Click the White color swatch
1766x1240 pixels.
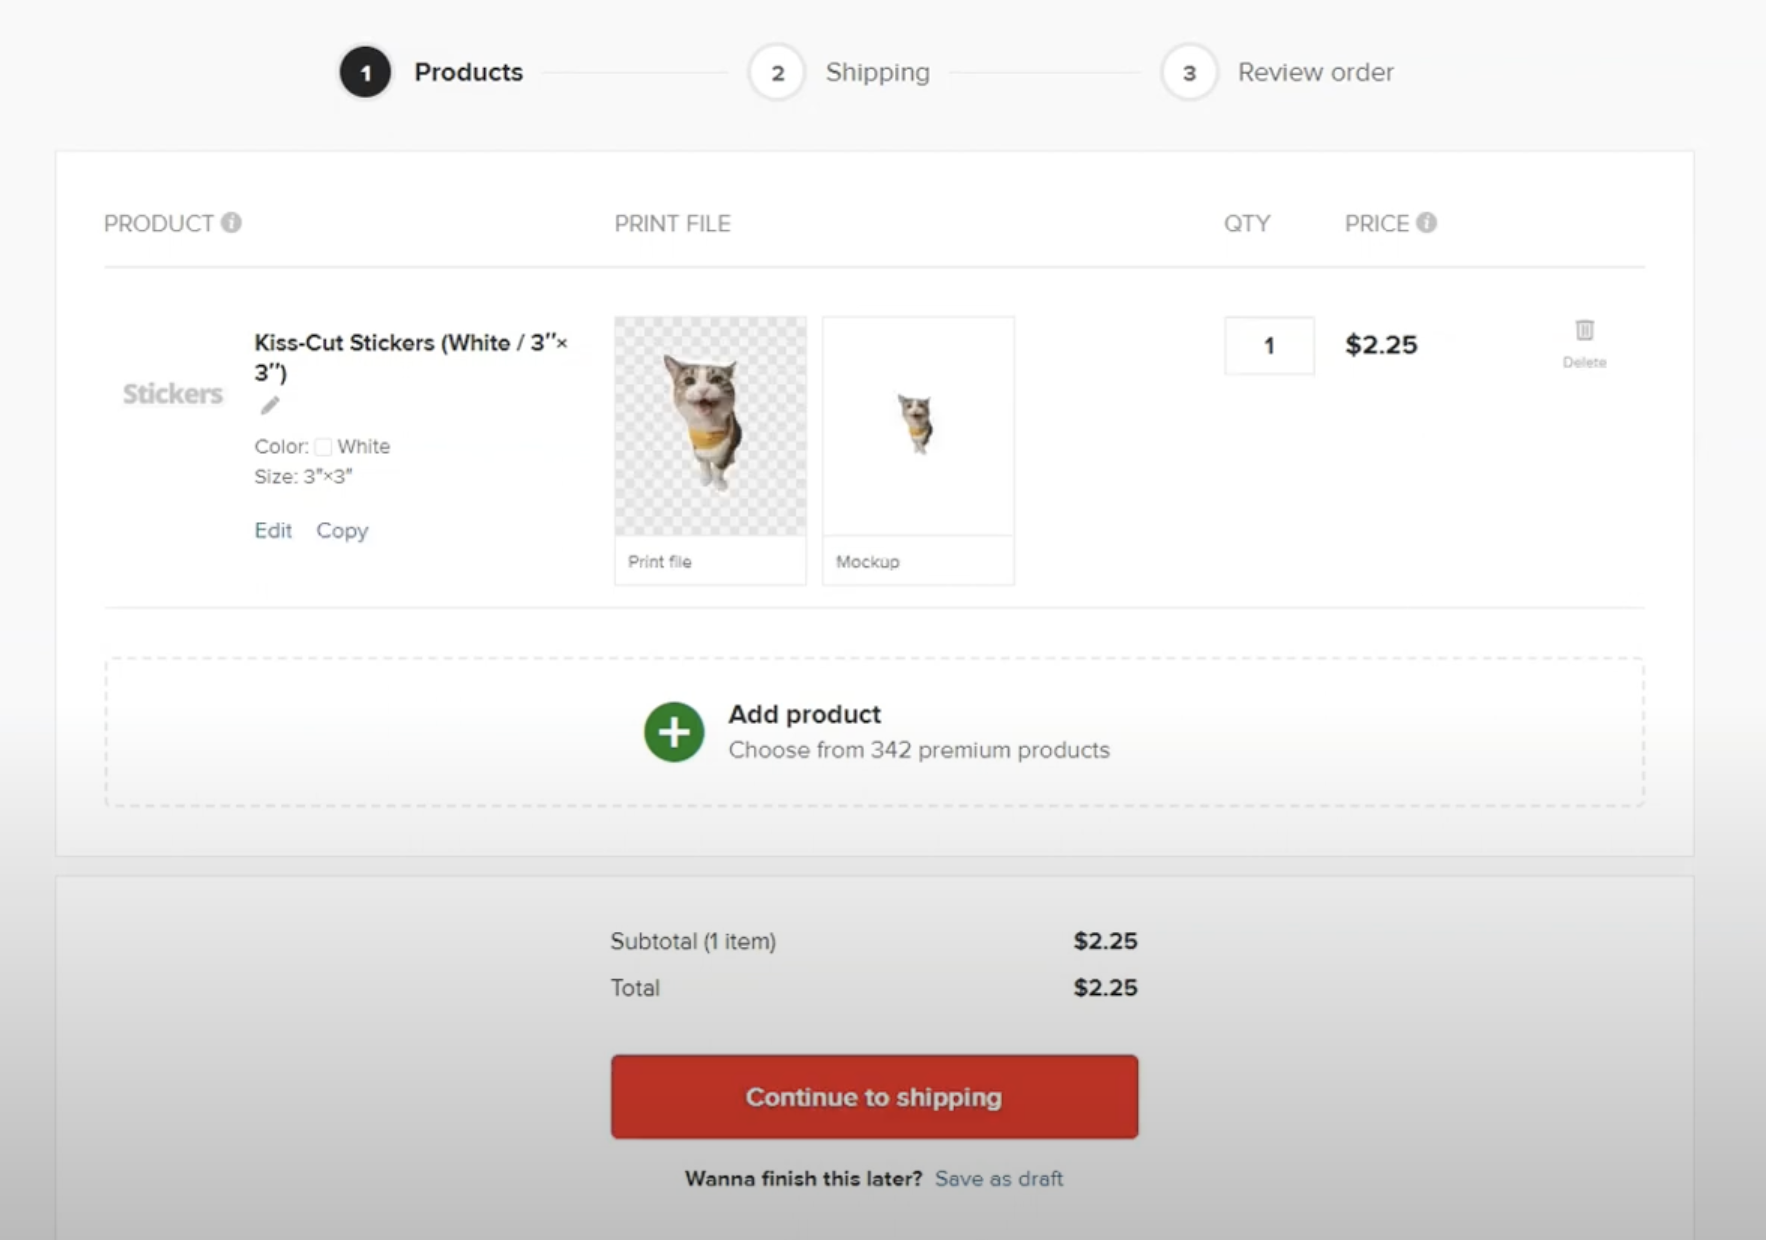[x=323, y=447]
